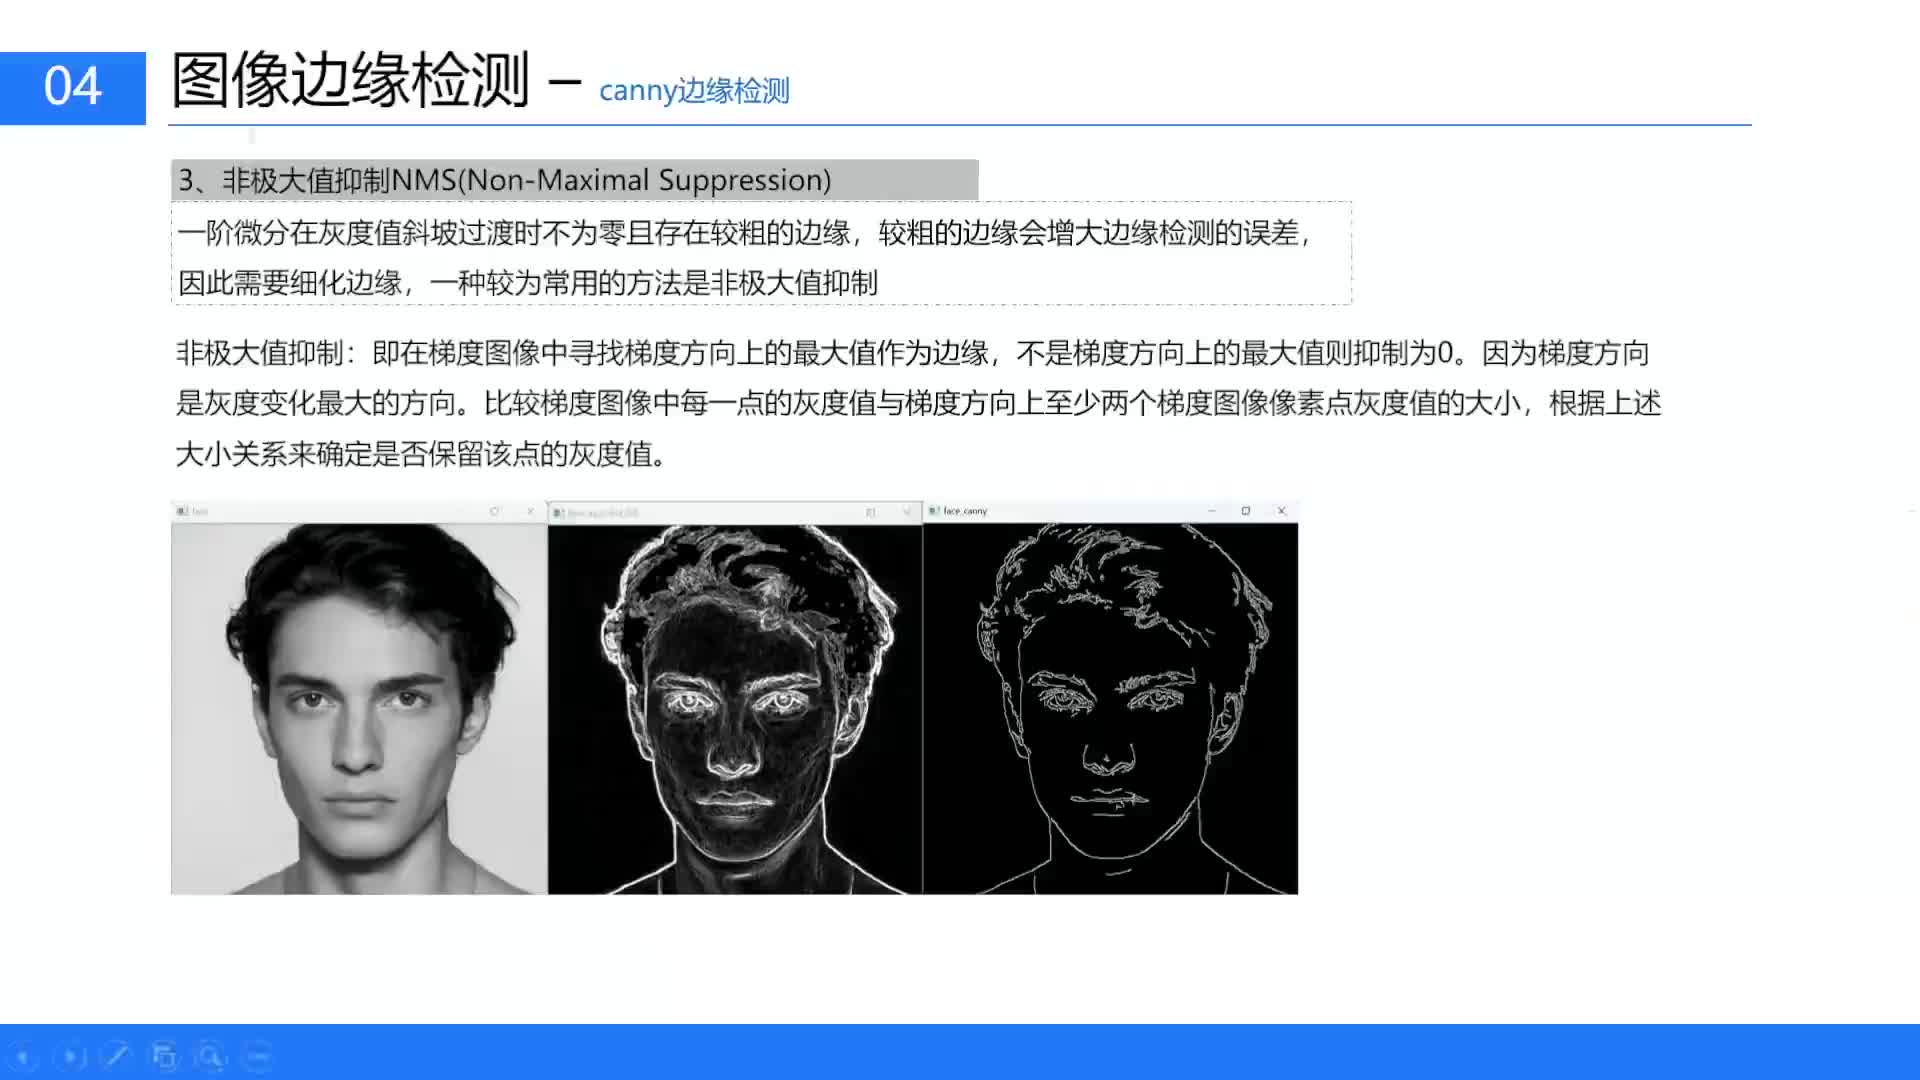Go to the previous slide arrow
The image size is (1920, 1080).
click(22, 1056)
